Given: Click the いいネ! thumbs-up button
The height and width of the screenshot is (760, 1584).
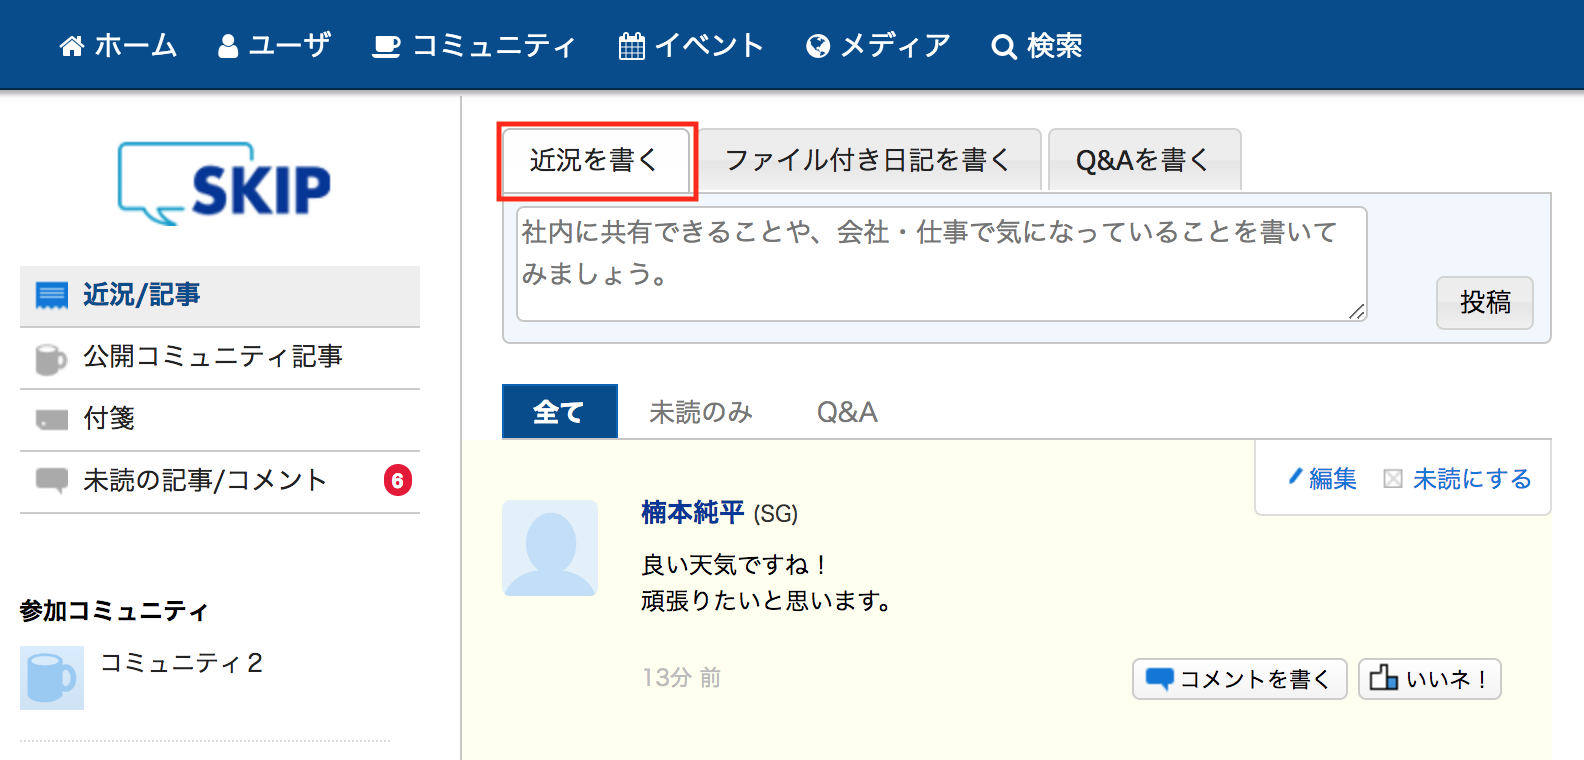Looking at the screenshot, I should tap(1429, 679).
